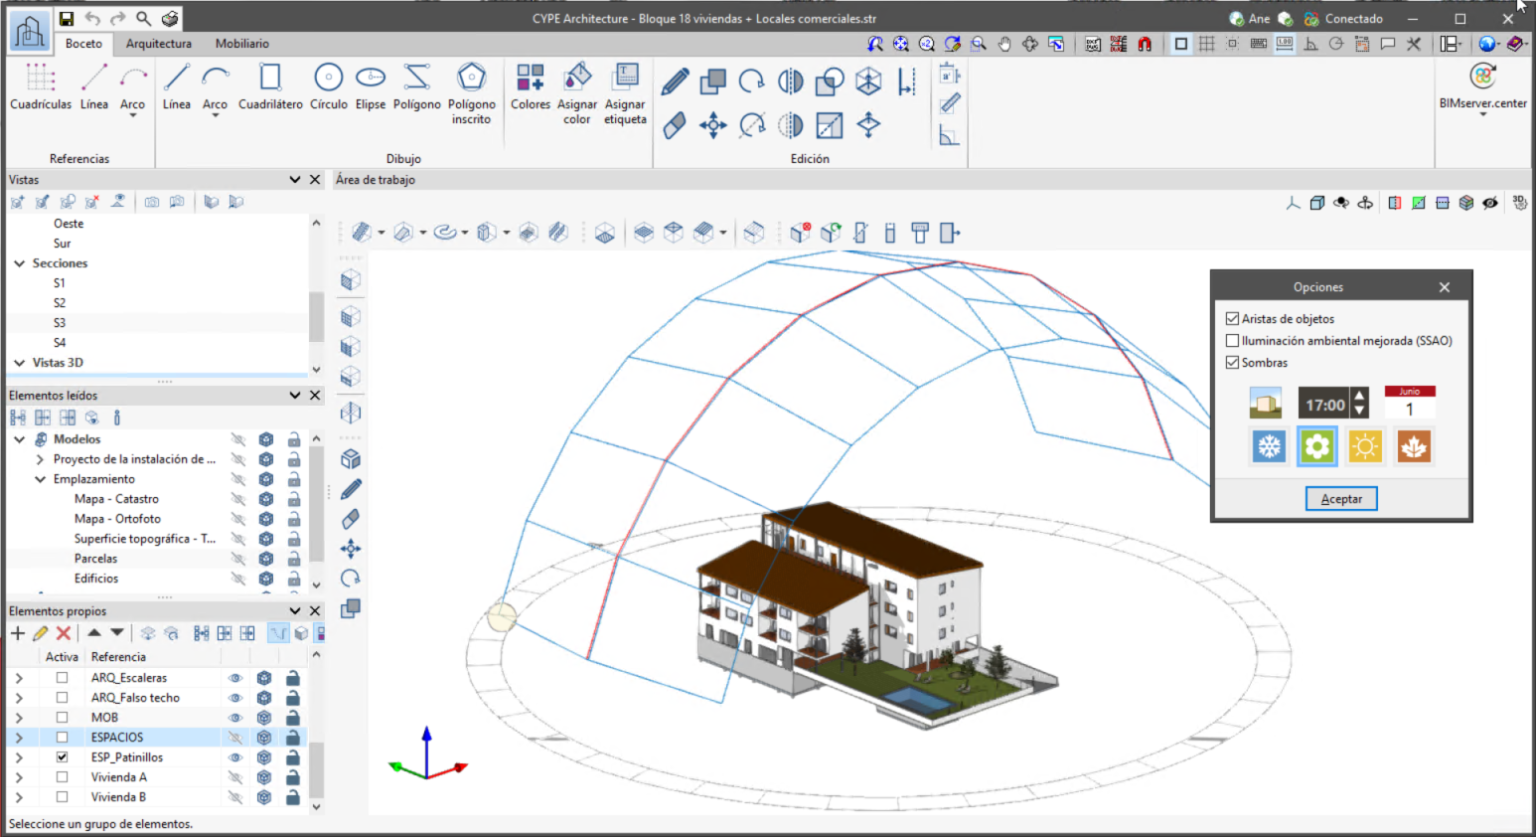
Task: Select the Borrar eraser tool in Edición
Action: (x=673, y=125)
